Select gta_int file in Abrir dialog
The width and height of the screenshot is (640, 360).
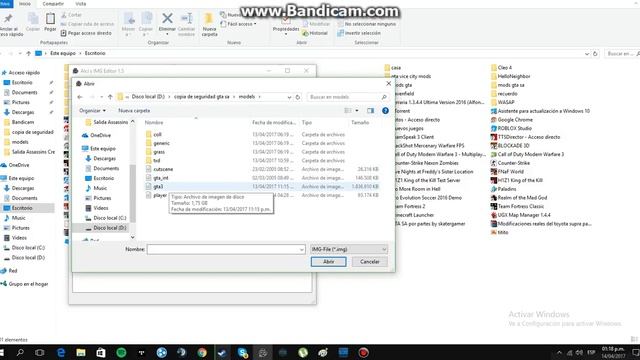pos(262,178)
